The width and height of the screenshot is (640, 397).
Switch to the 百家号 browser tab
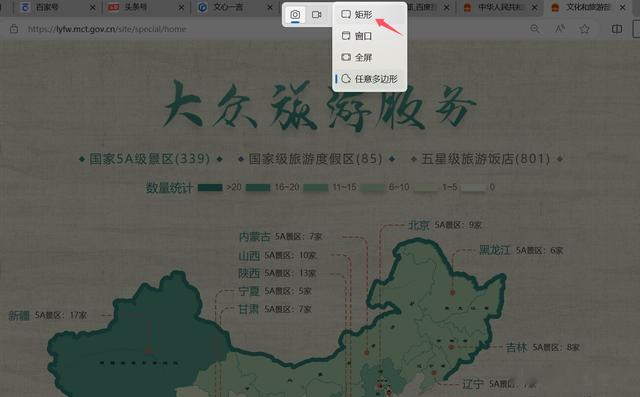click(57, 7)
